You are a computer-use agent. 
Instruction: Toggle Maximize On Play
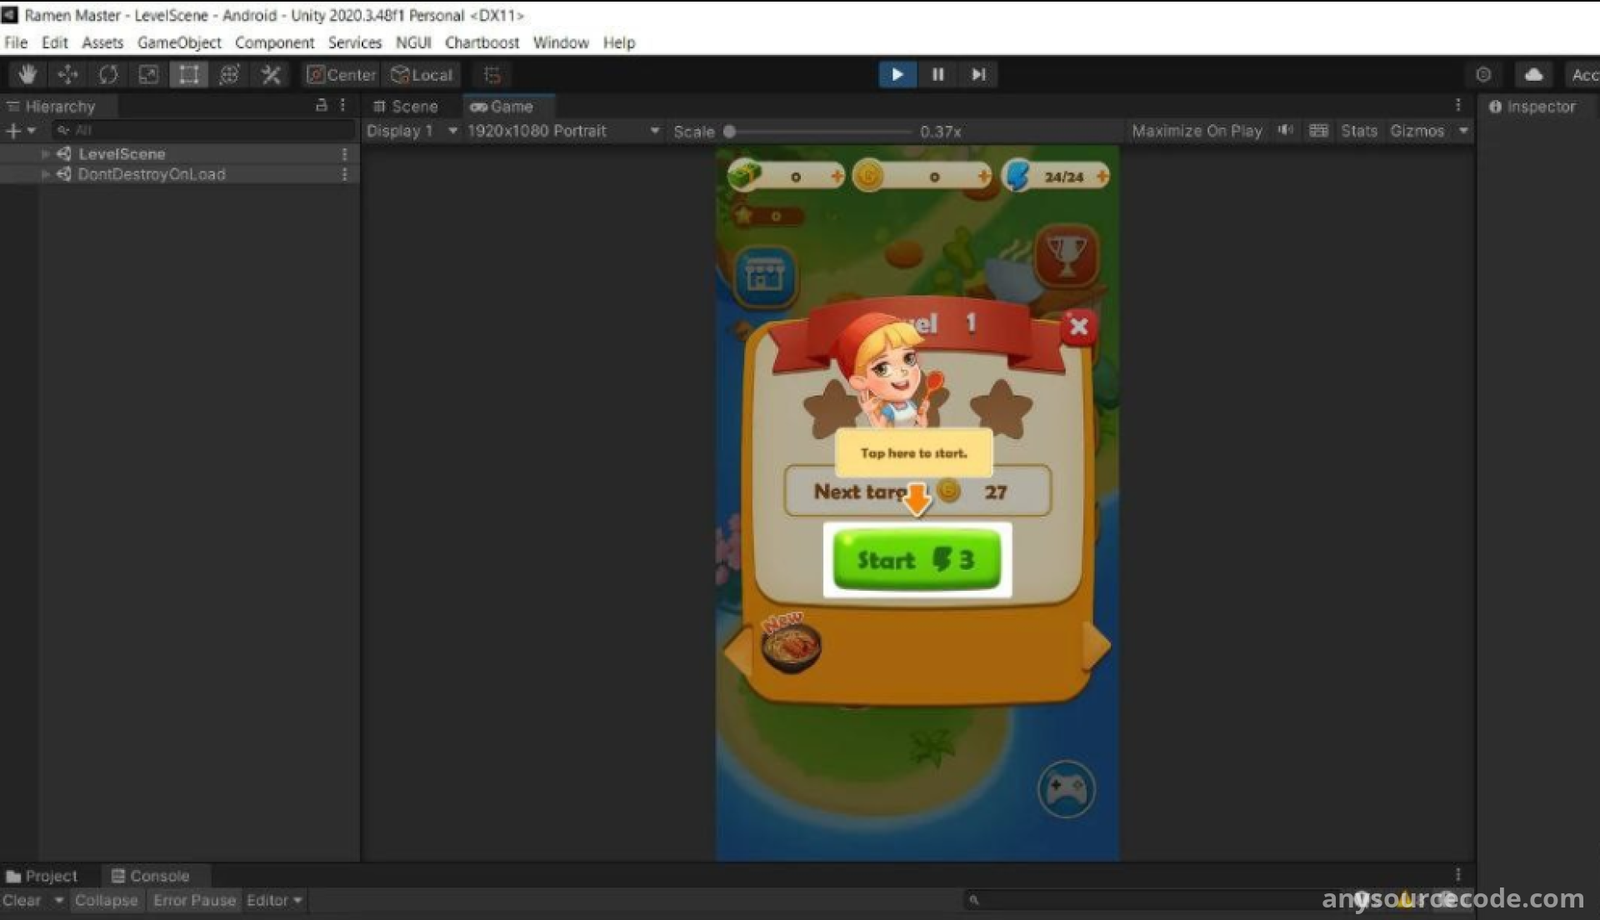(x=1196, y=131)
